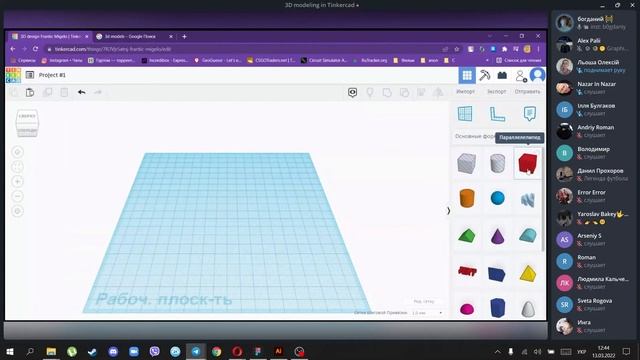Open the Ruler tool

click(x=497, y=114)
